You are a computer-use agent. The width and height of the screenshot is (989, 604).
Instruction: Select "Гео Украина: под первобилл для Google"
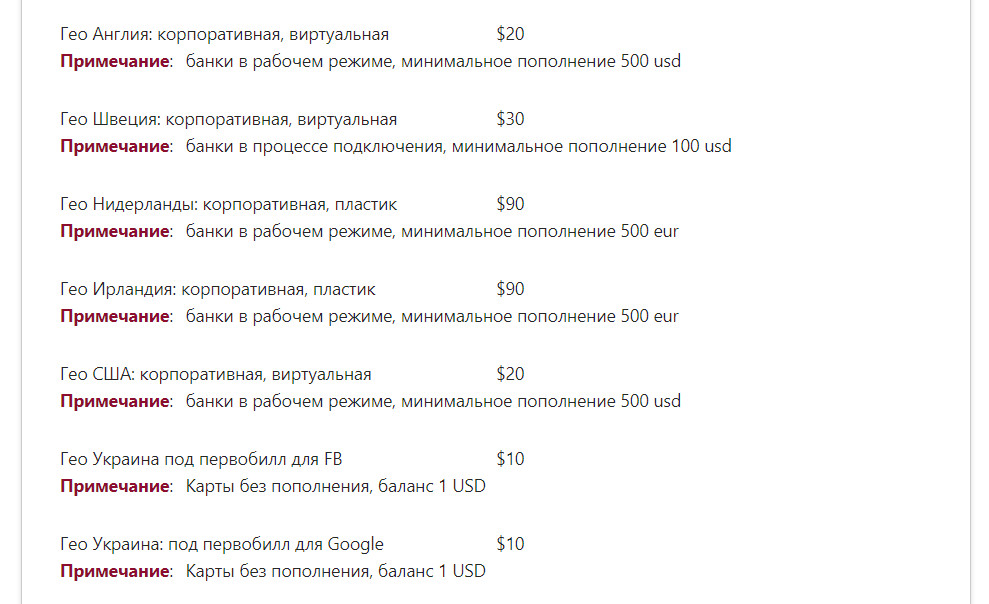pos(221,545)
